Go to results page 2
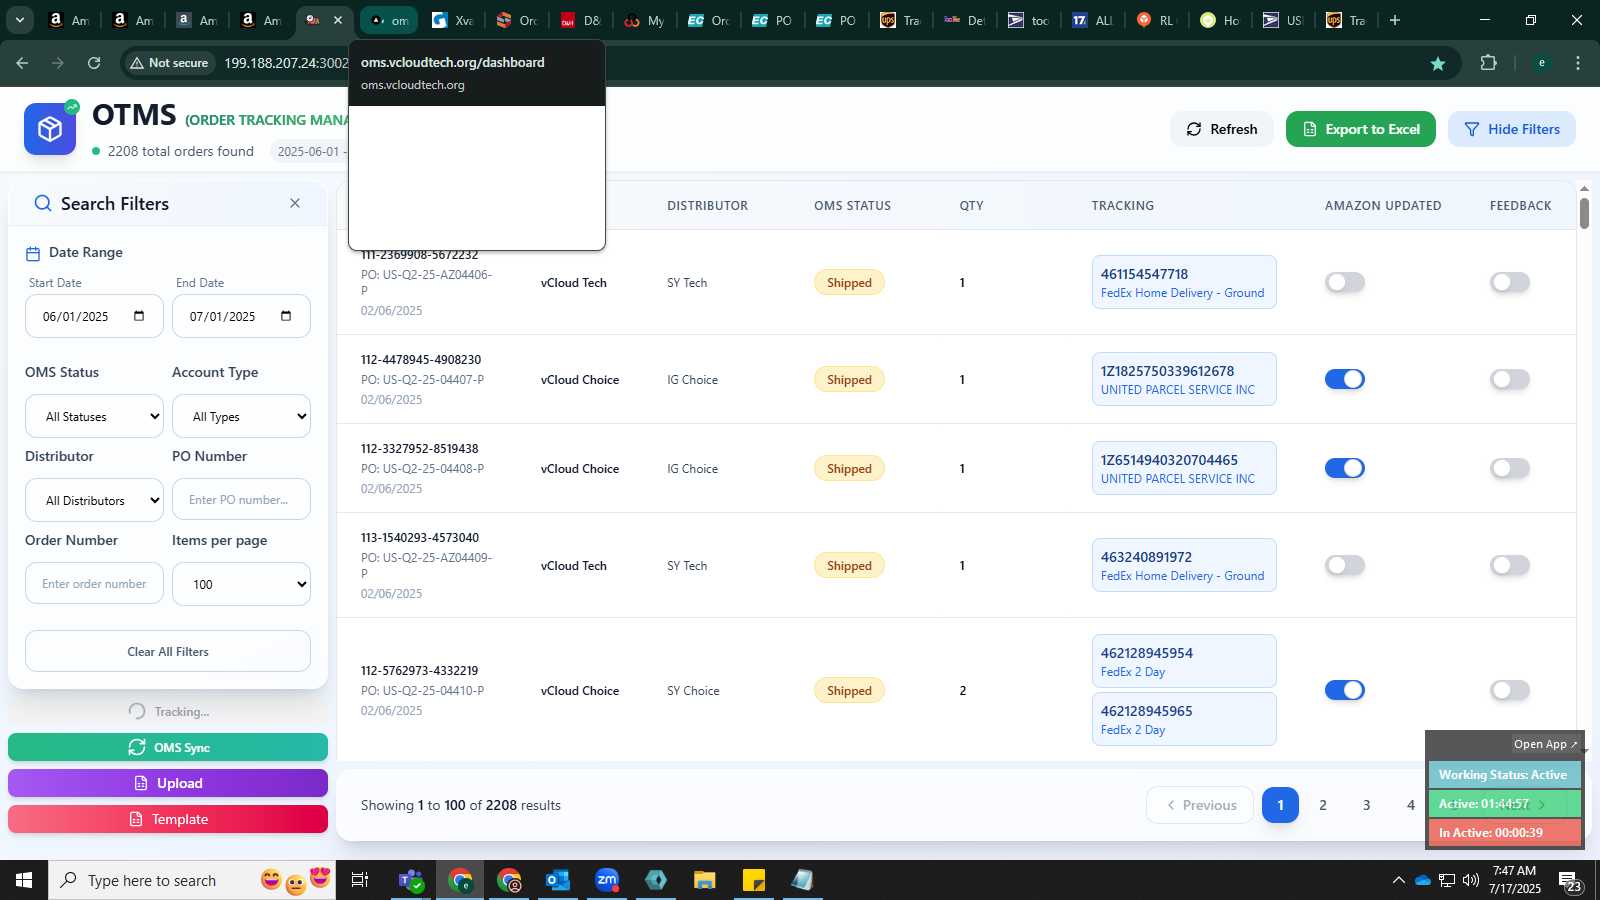Viewport: 1600px width, 900px height. [x=1323, y=805]
